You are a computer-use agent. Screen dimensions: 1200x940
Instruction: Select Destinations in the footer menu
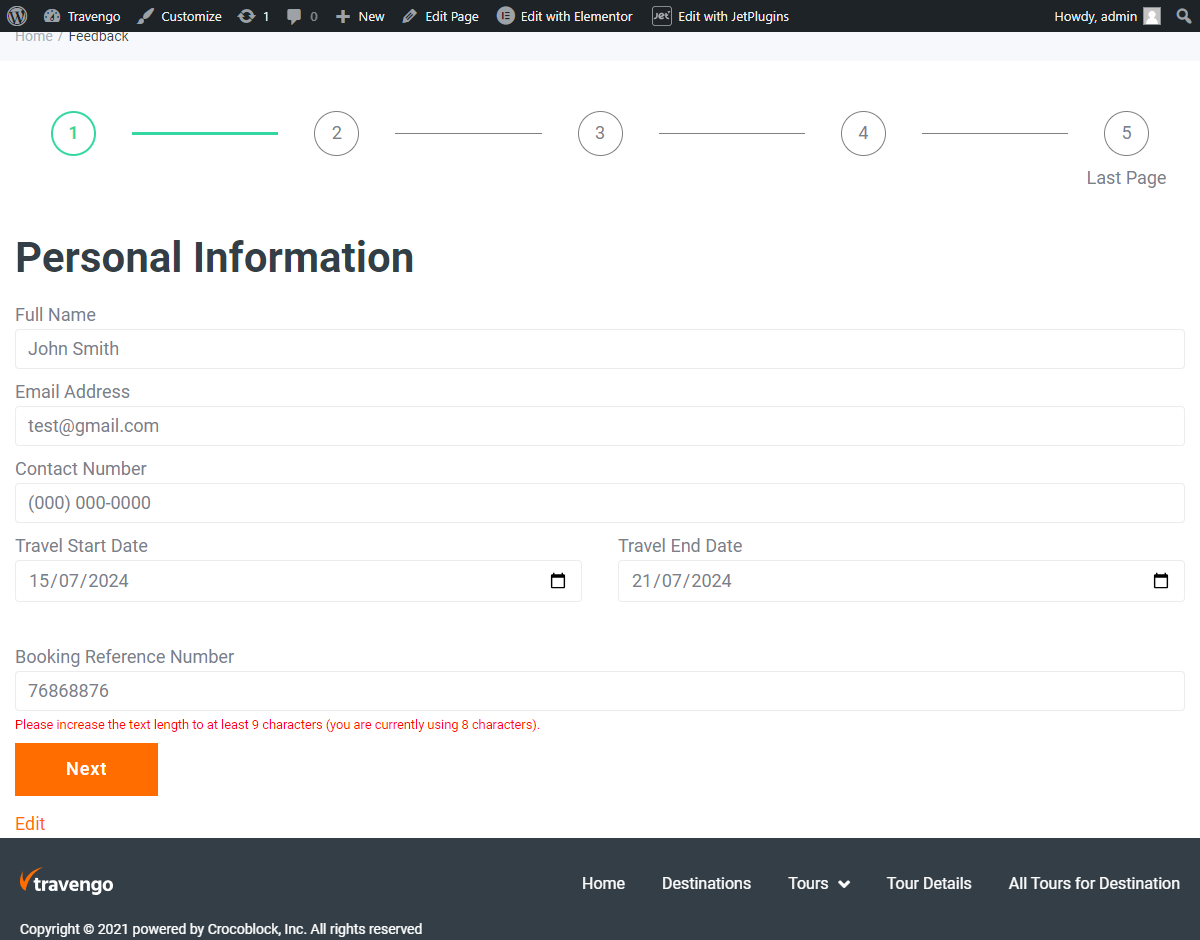click(x=706, y=883)
